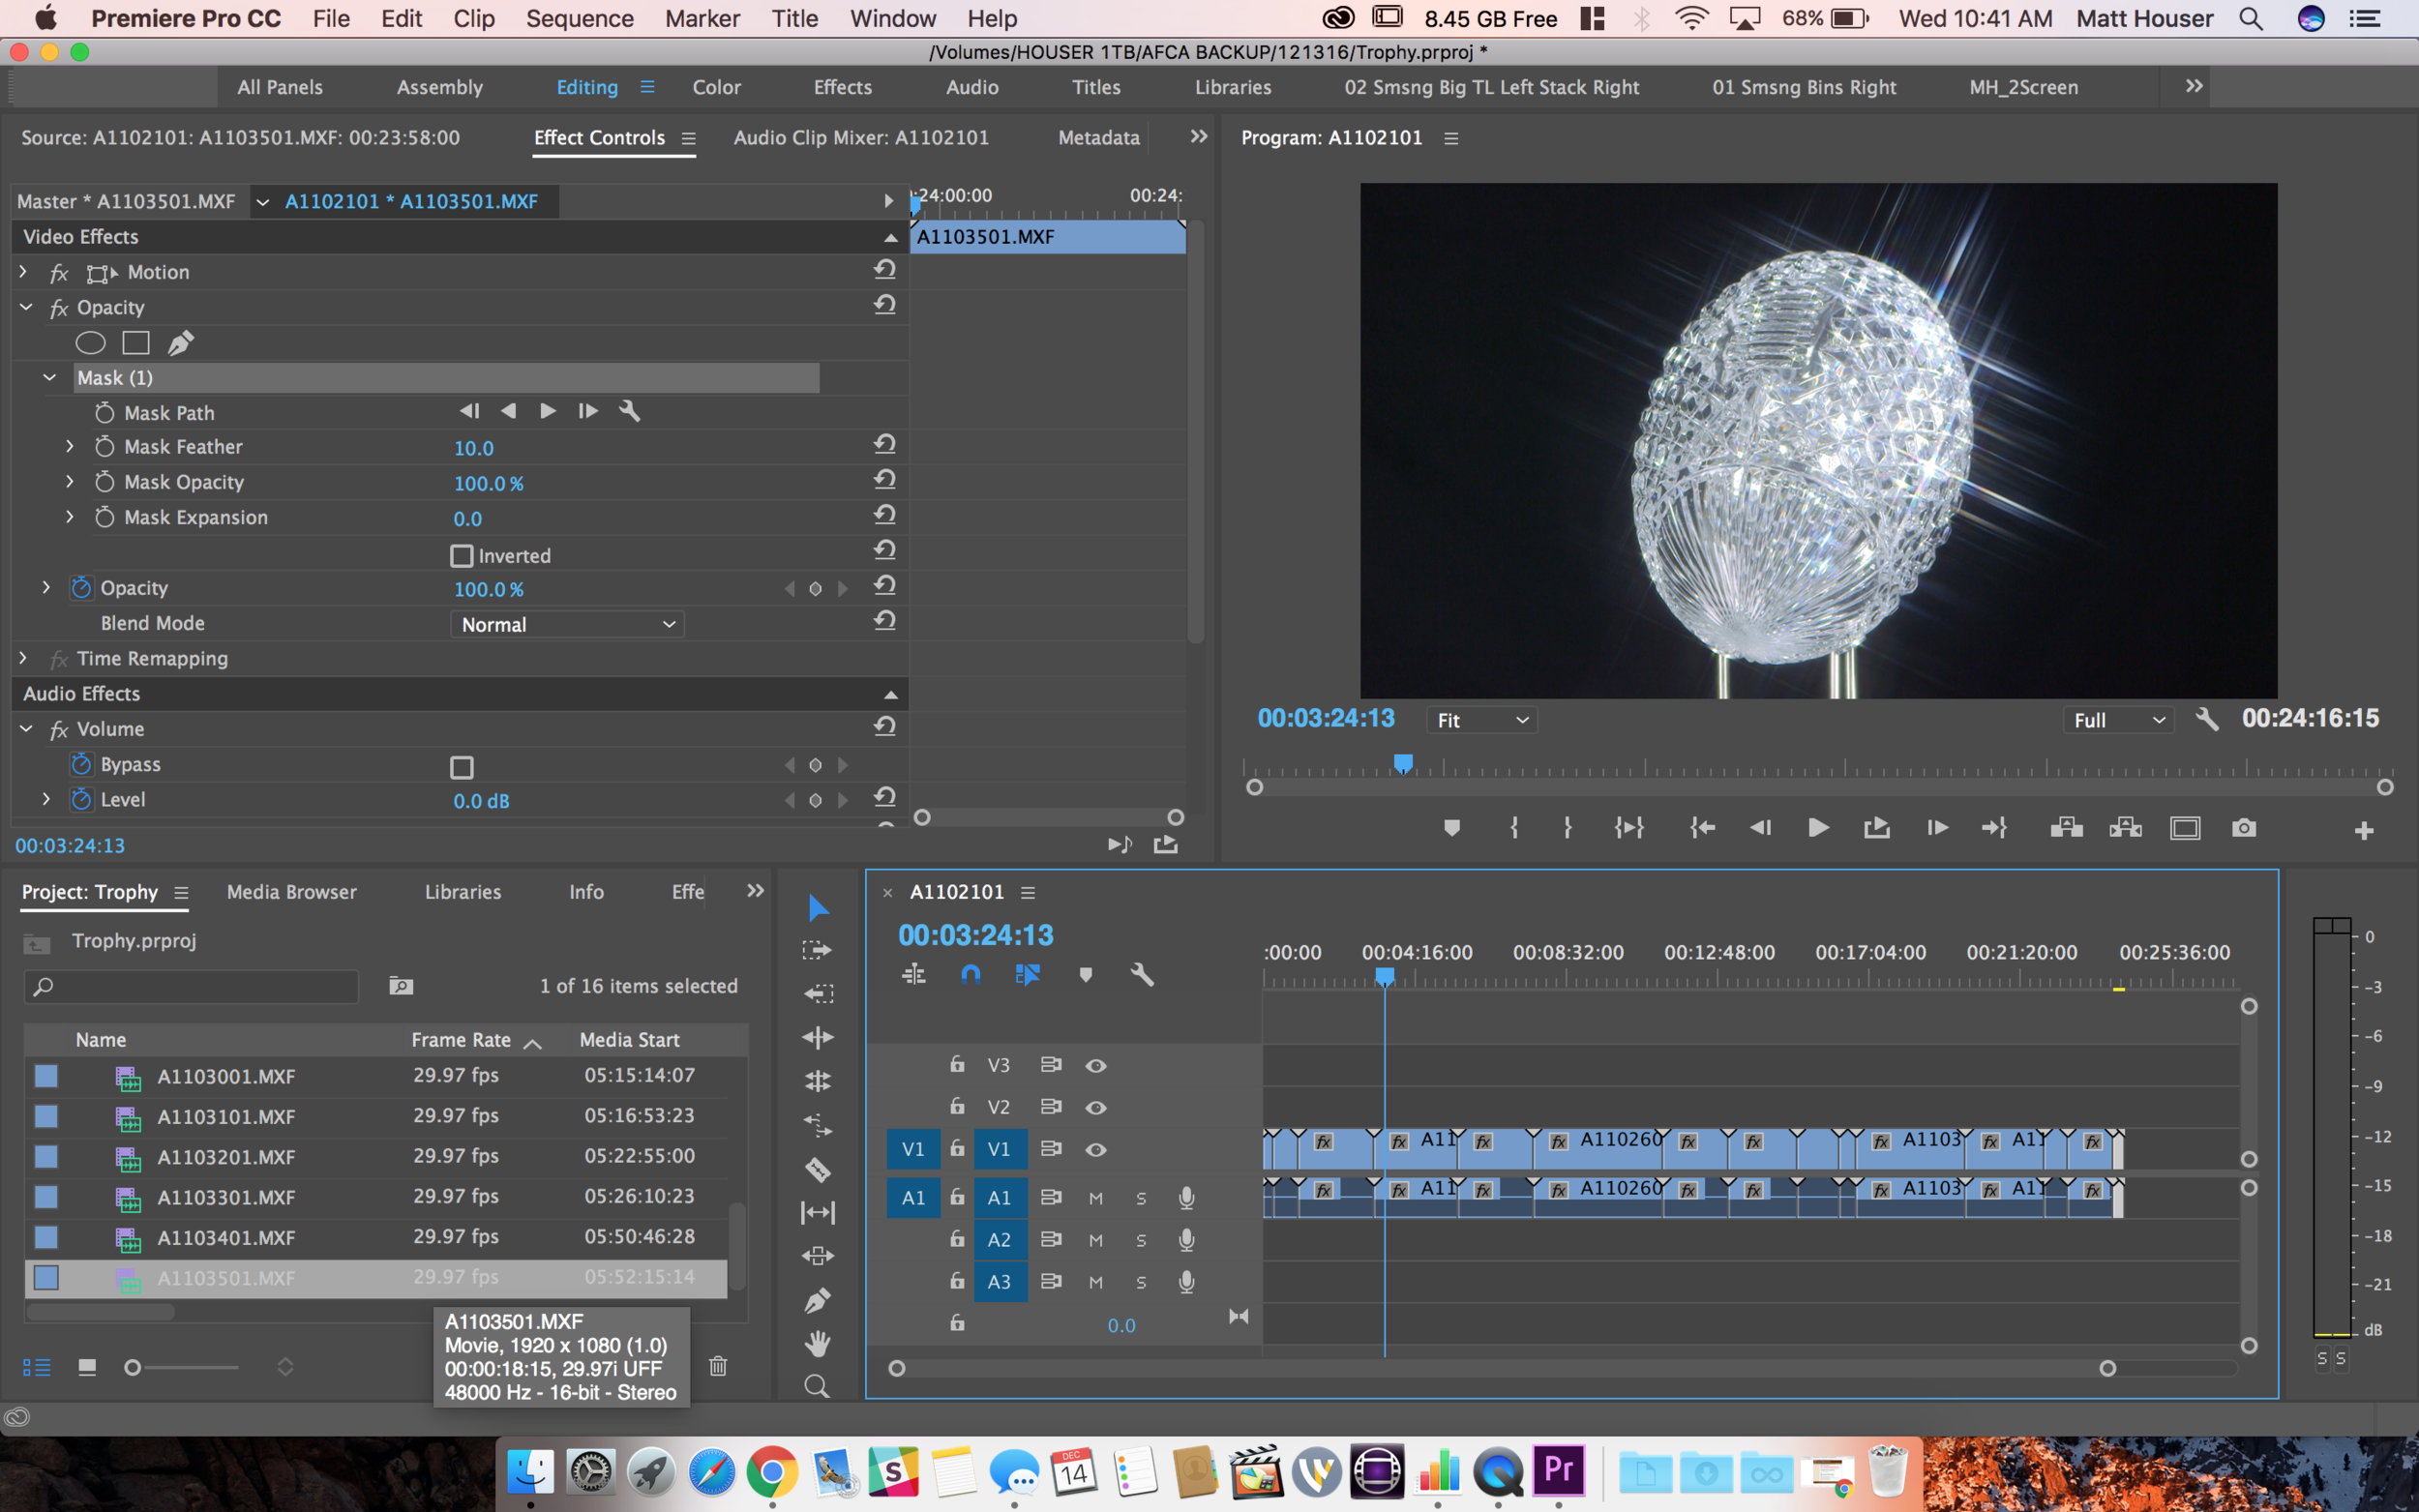Viewport: 2419px width, 1512px height.
Task: Switch to the Media Browser tab
Action: point(291,892)
